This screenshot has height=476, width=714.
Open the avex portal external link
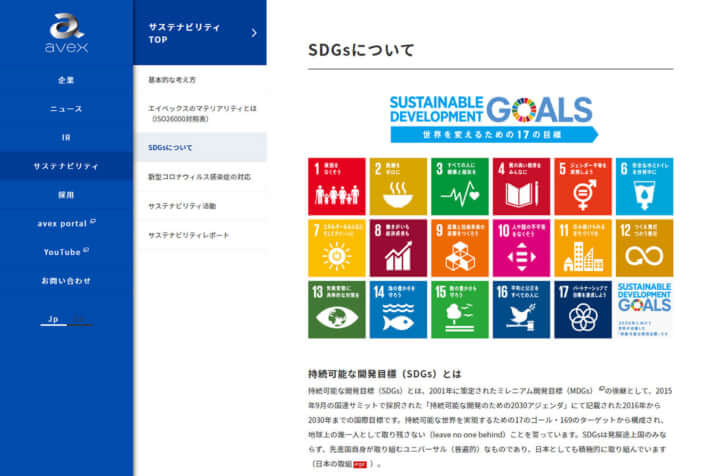[66, 223]
